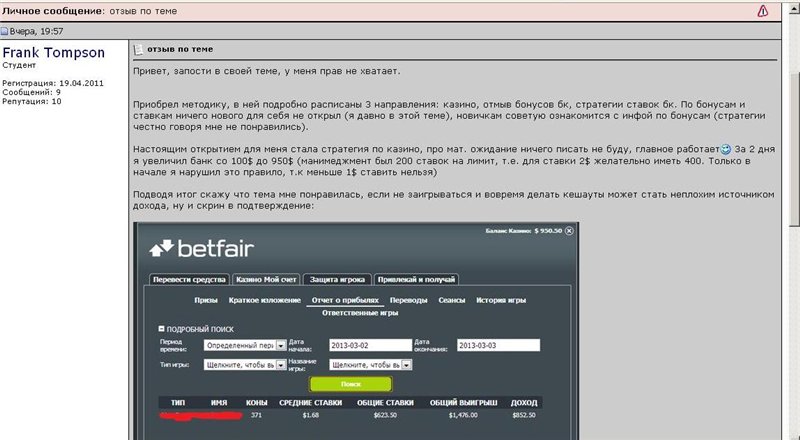Click the ИМЯ column header
Viewport: 800px width, 440px height.
pyautogui.click(x=219, y=403)
